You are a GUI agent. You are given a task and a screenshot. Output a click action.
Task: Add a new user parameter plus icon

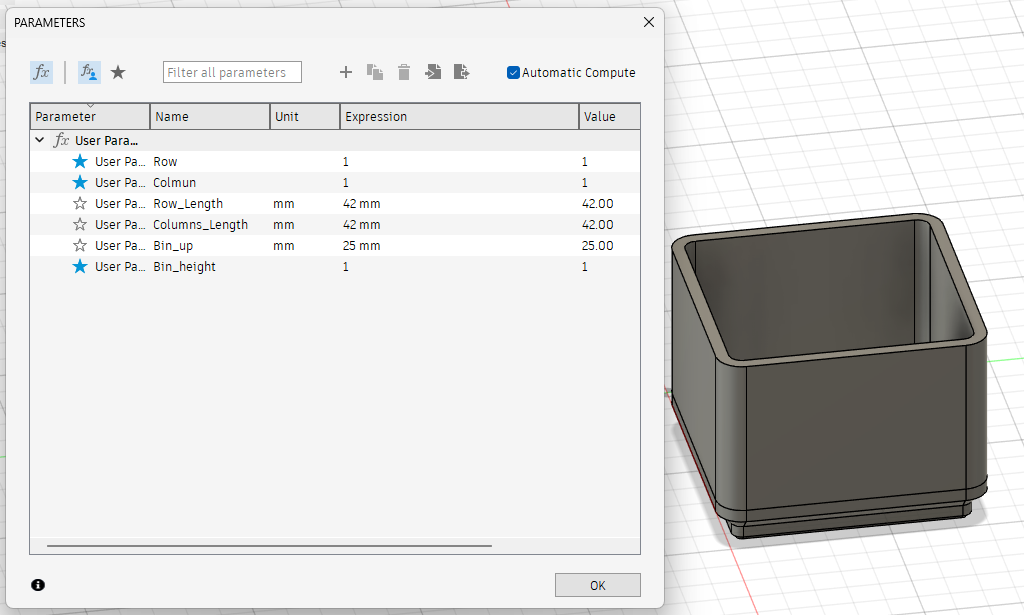346,72
